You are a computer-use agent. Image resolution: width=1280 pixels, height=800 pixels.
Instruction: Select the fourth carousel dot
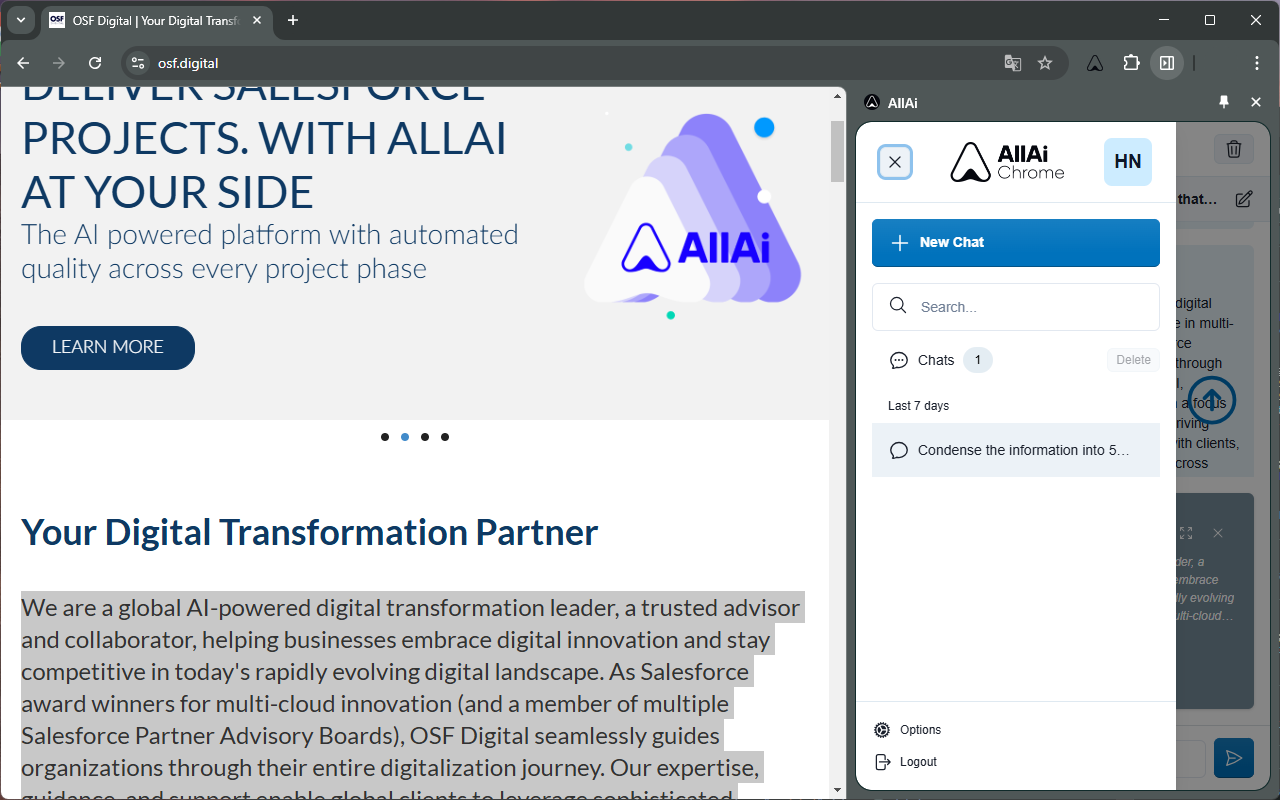pyautogui.click(x=445, y=437)
